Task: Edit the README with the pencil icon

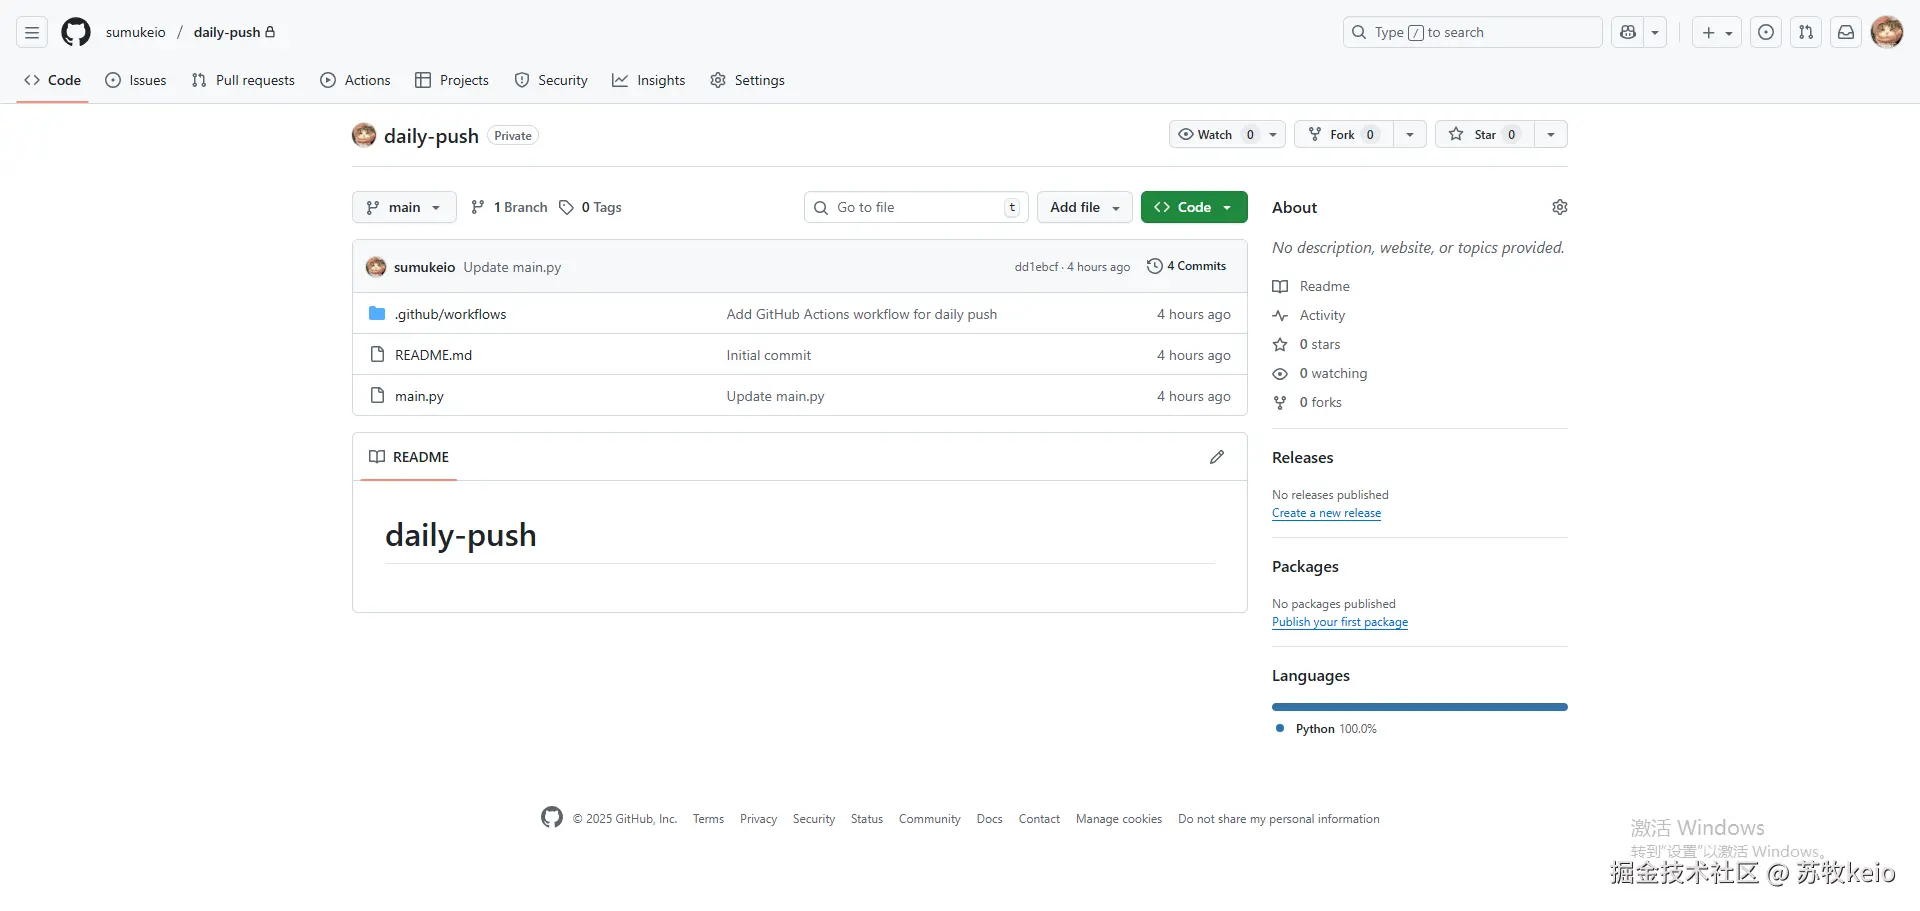Action: pyautogui.click(x=1216, y=457)
